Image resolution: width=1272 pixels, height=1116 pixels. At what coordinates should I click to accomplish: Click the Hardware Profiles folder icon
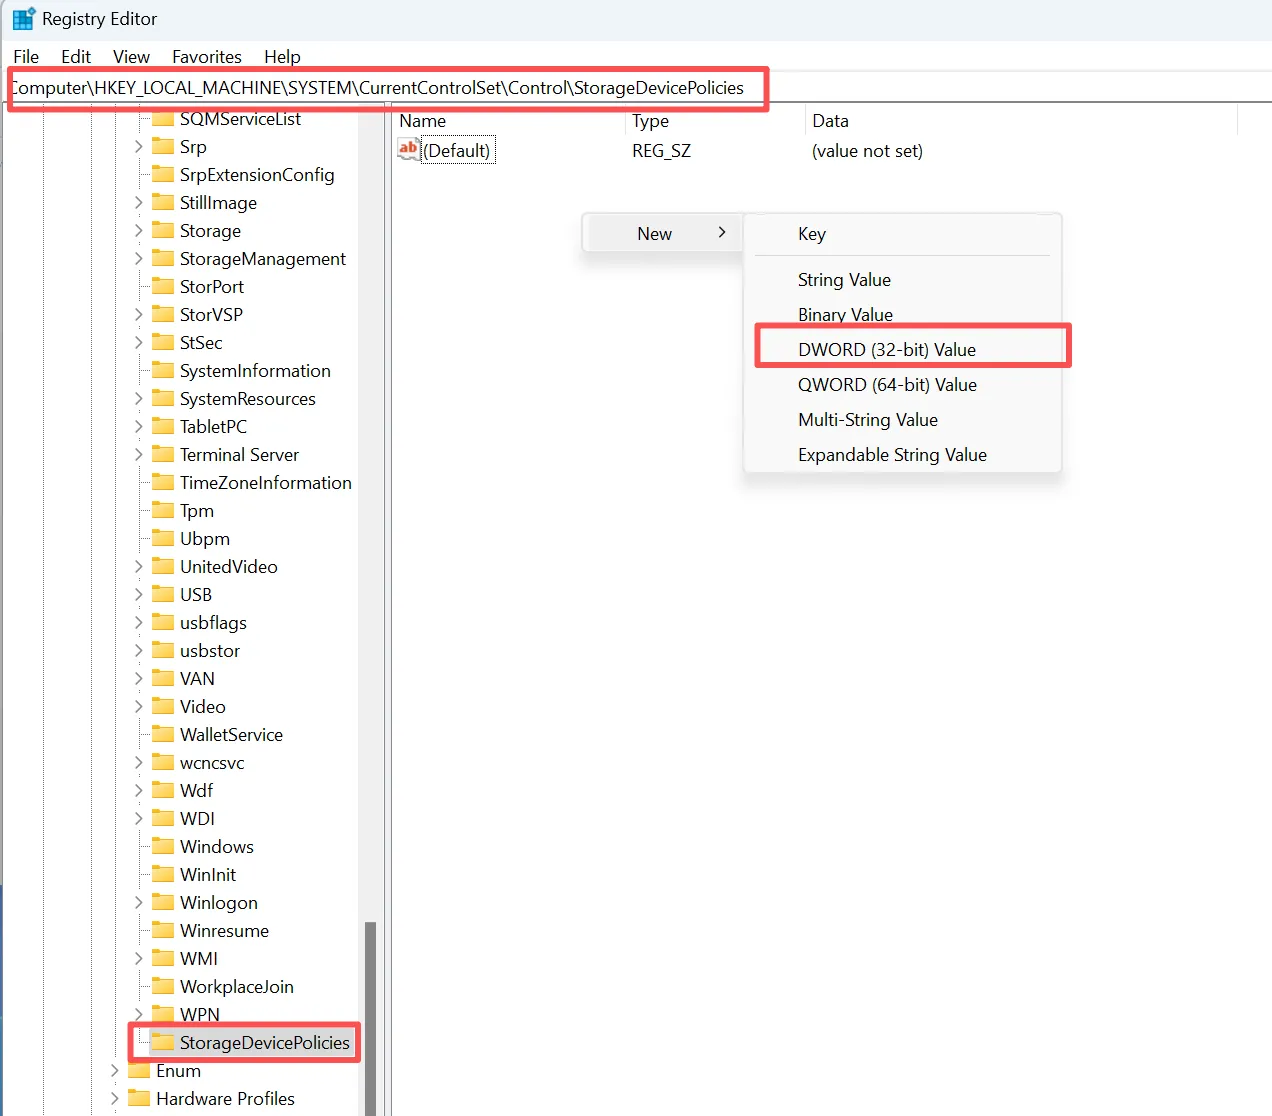[139, 1098]
